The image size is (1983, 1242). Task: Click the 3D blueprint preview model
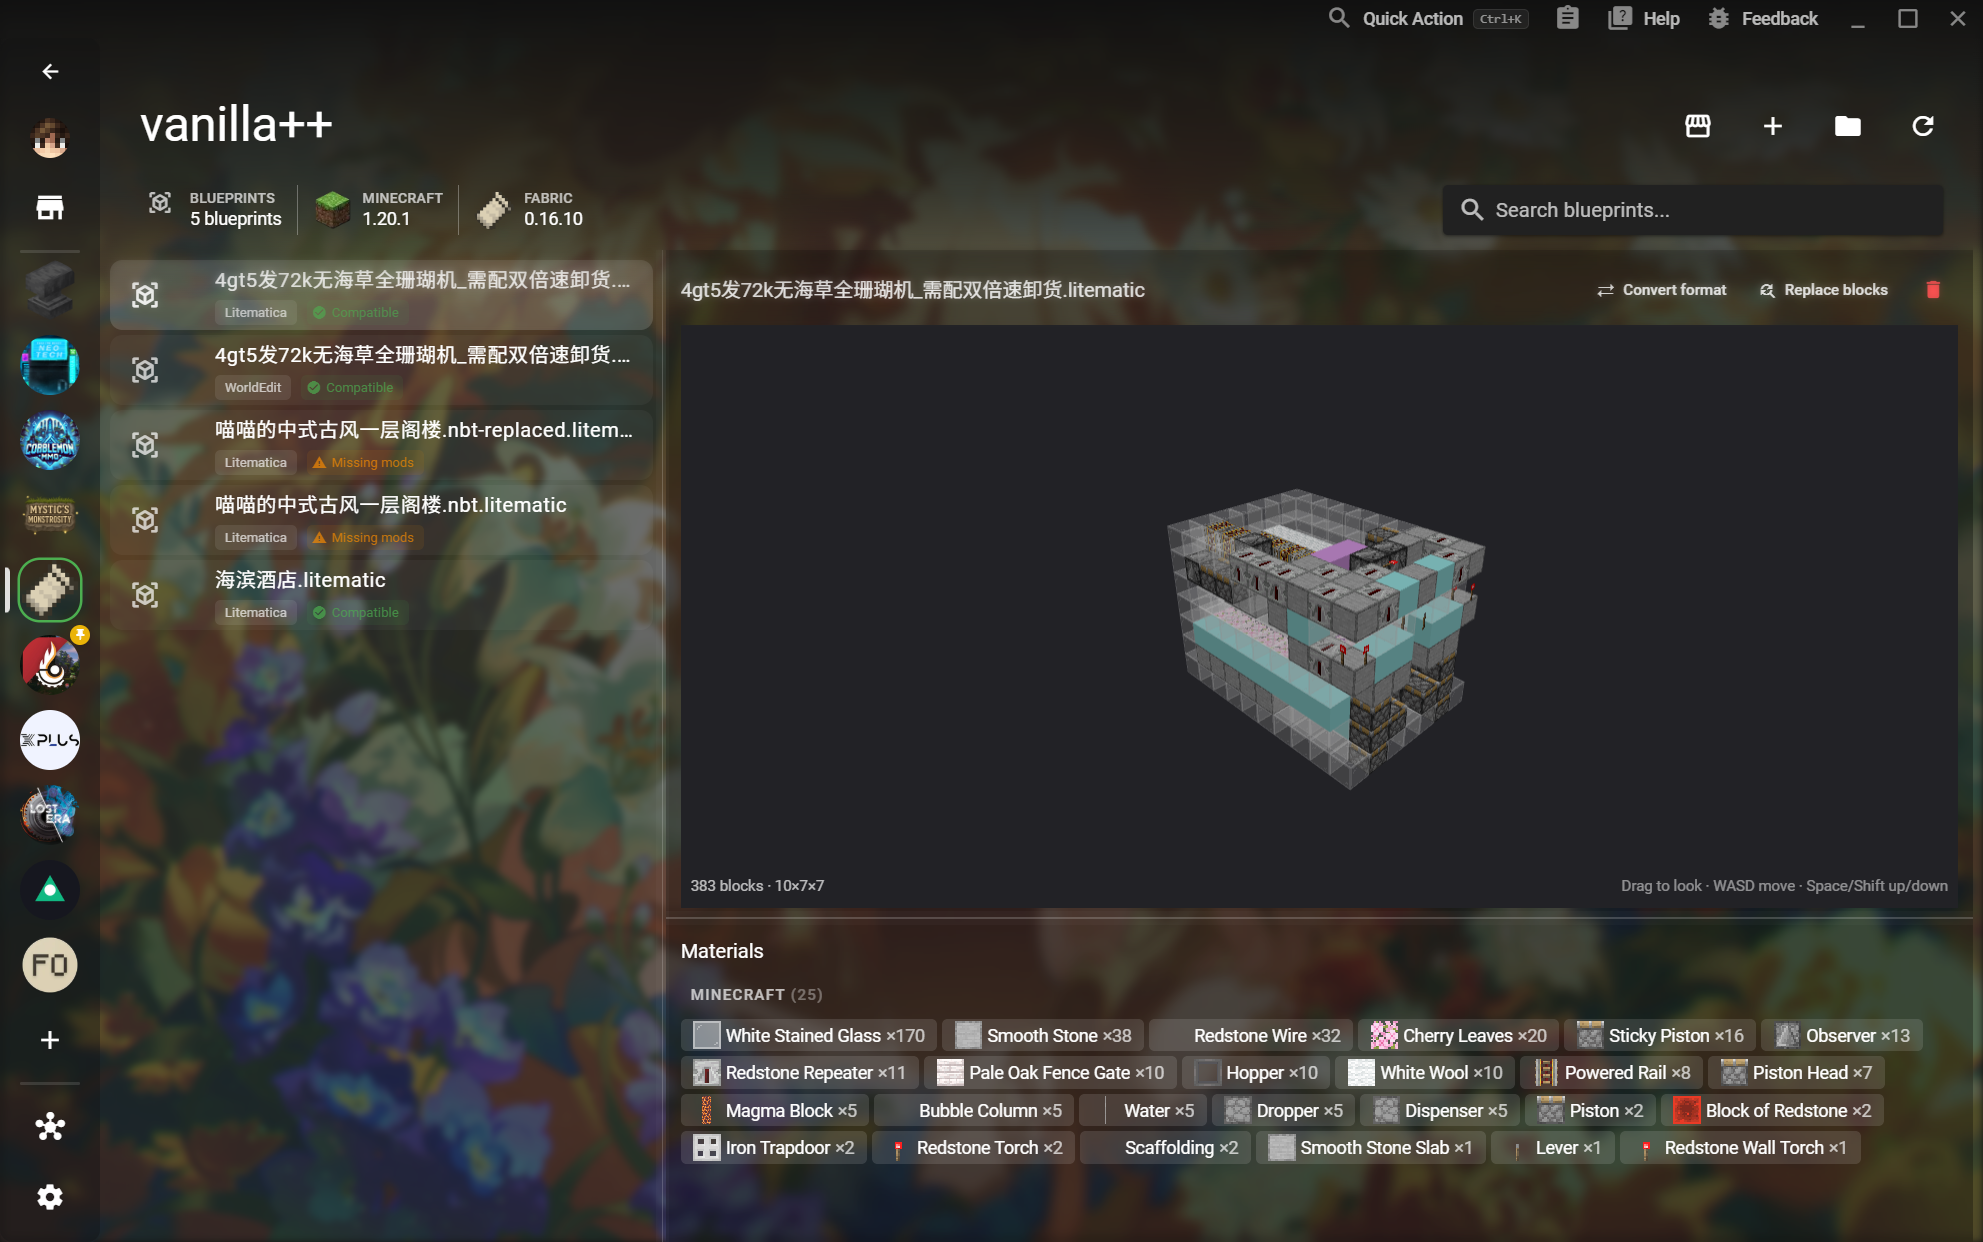click(x=1325, y=640)
